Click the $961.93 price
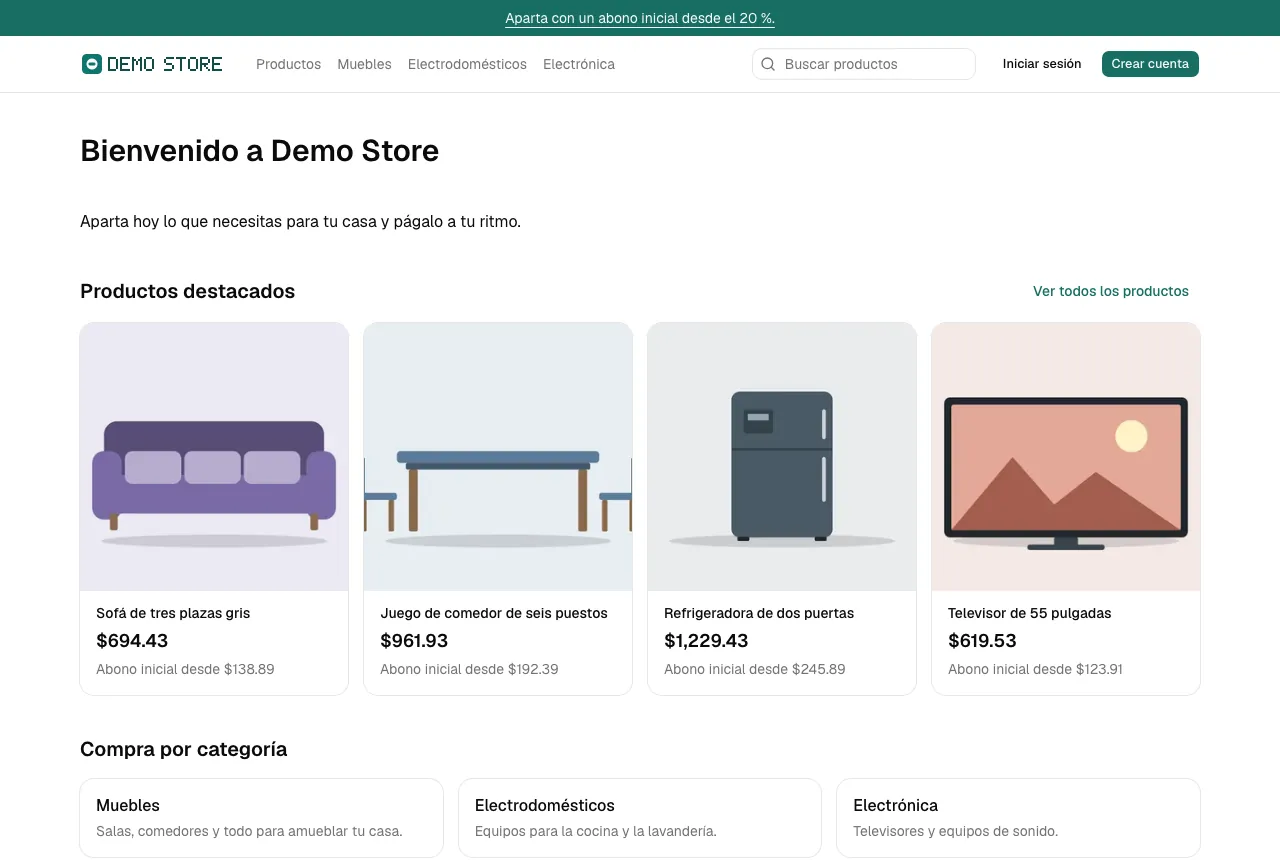This screenshot has width=1280, height=860. [414, 641]
